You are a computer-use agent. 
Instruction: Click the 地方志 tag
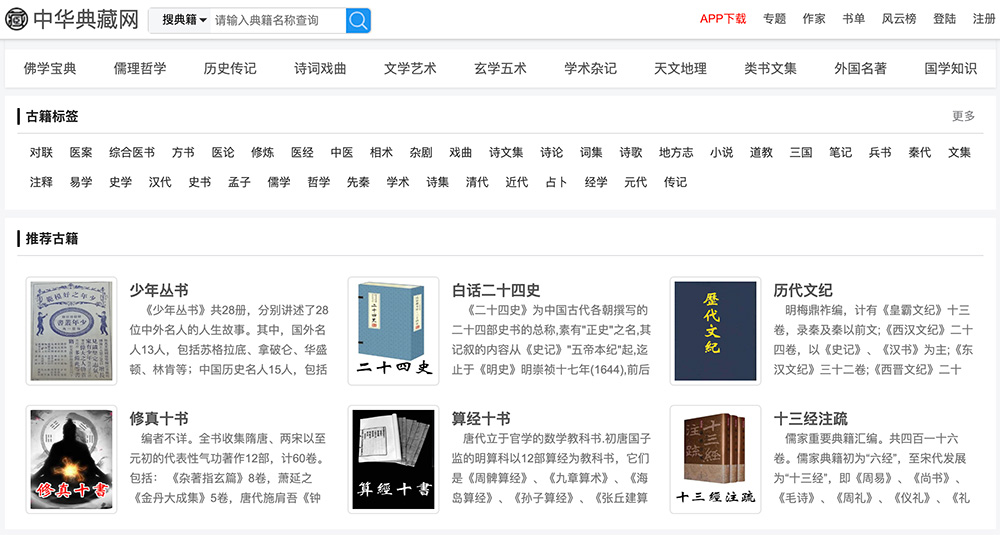point(676,152)
